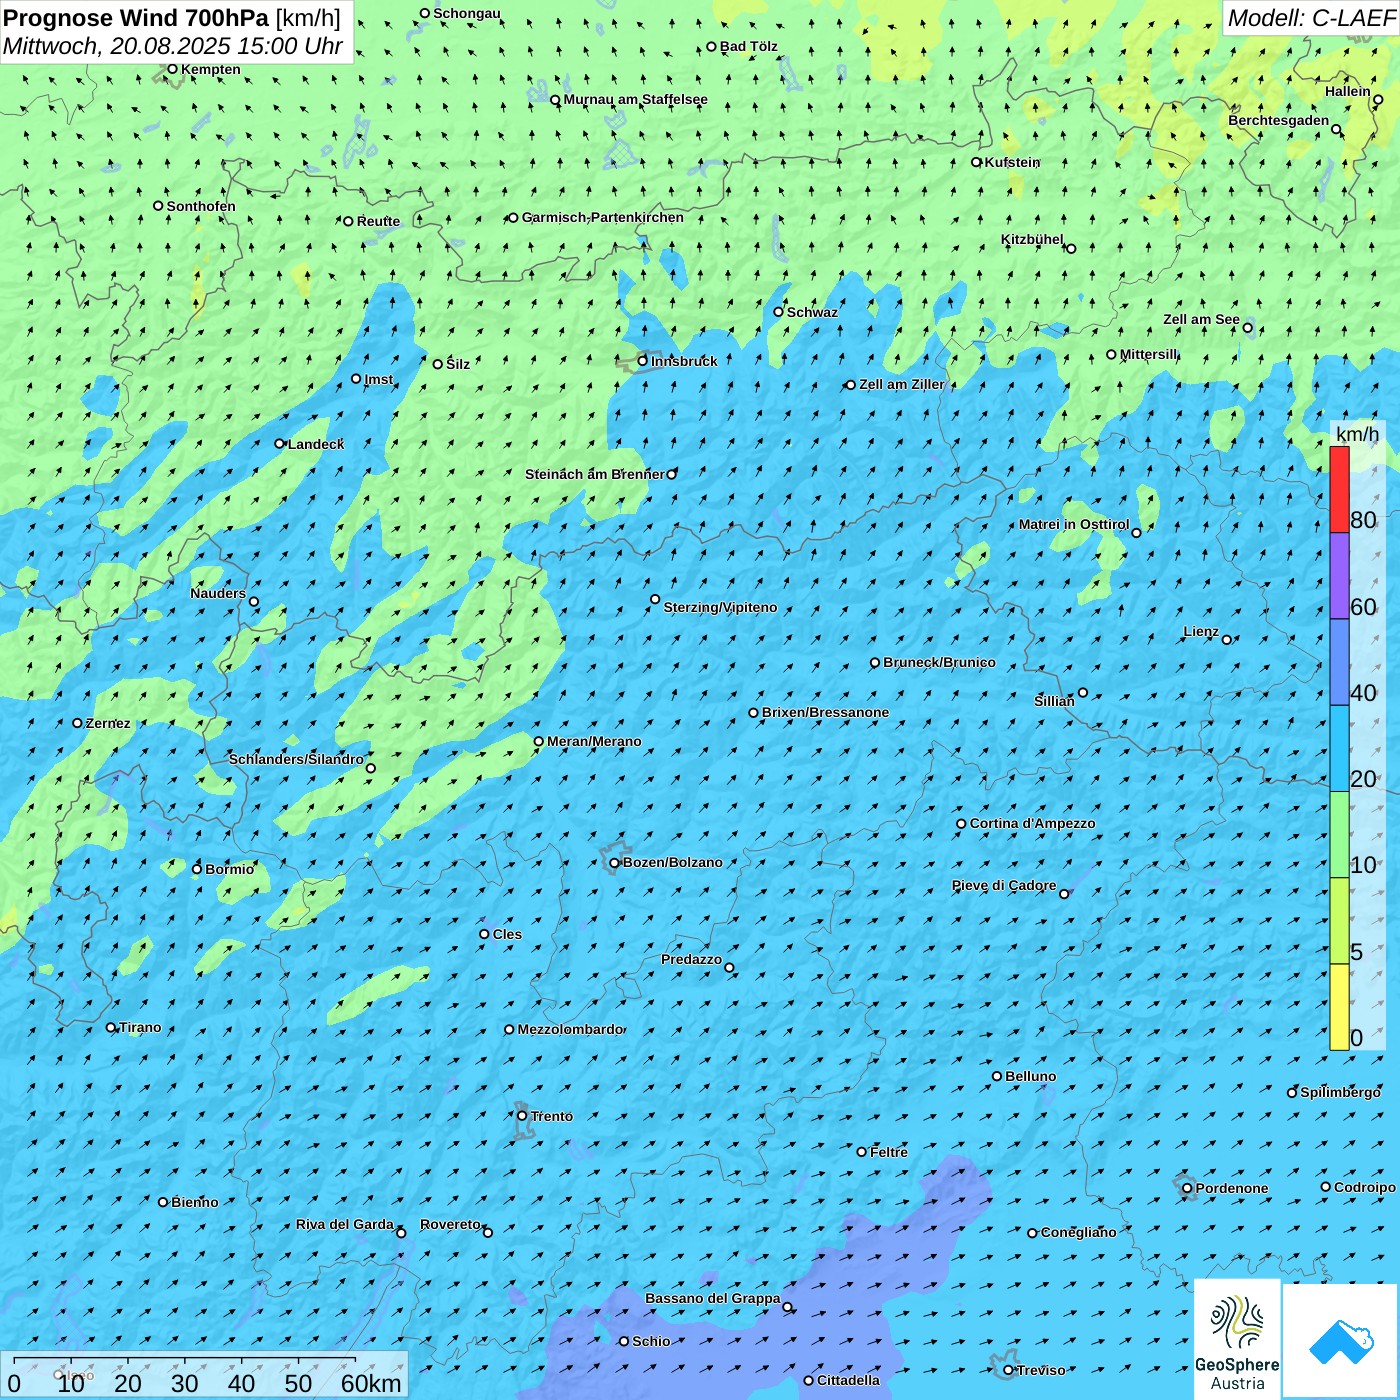Select the 'Mittwoch, 20.08.2025 15:00 Uhr' timestamp

coord(173,46)
